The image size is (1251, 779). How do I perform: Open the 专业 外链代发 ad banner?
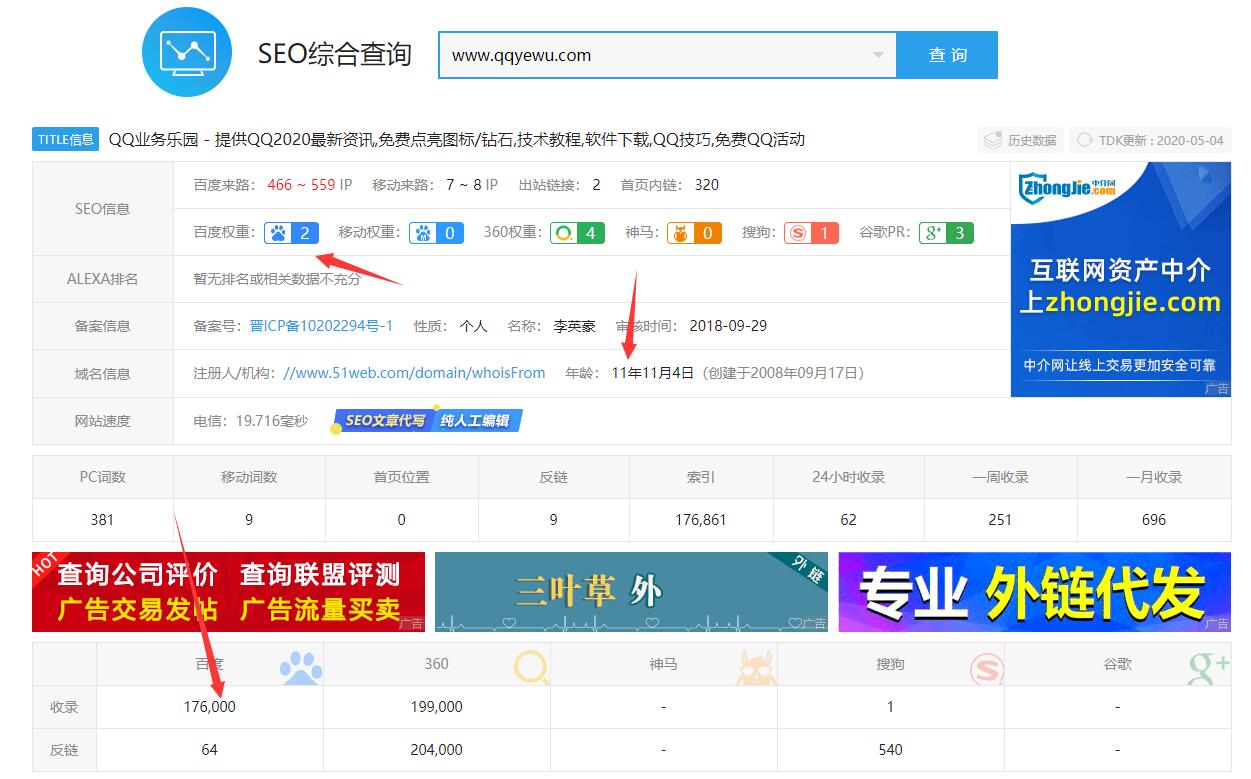tap(1035, 592)
